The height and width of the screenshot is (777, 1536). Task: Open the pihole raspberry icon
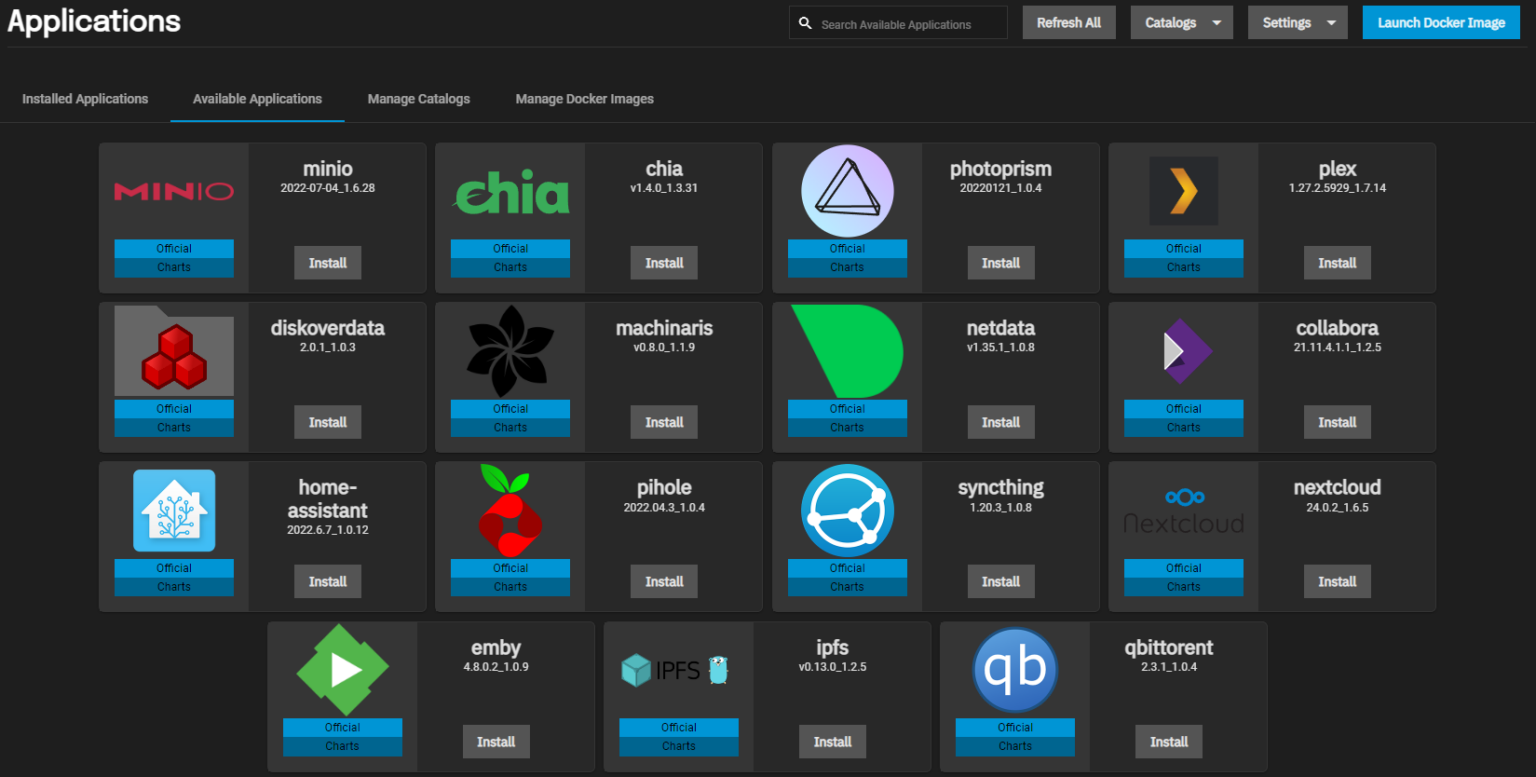tap(510, 510)
